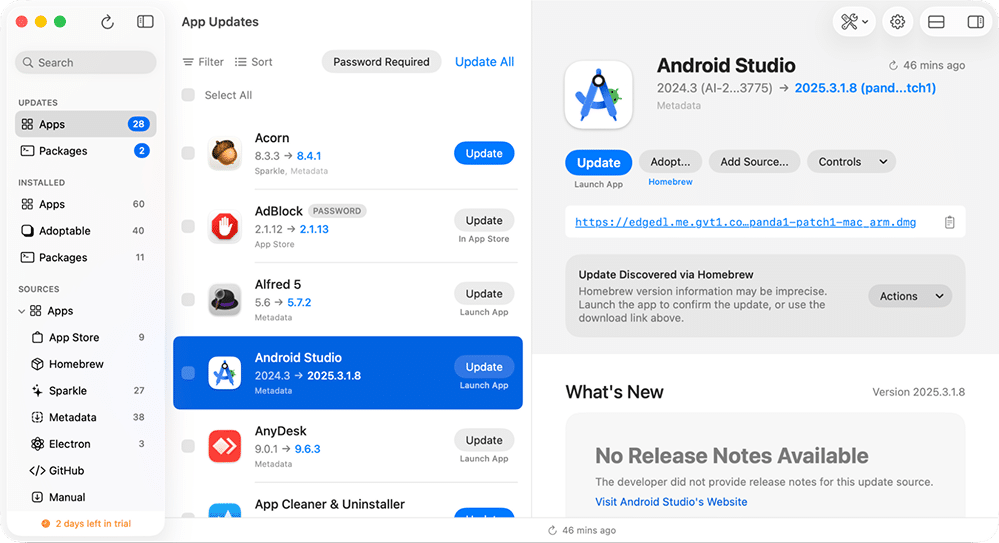Check the Alfred 5 row checkbox
The height and width of the screenshot is (543, 999).
(188, 300)
